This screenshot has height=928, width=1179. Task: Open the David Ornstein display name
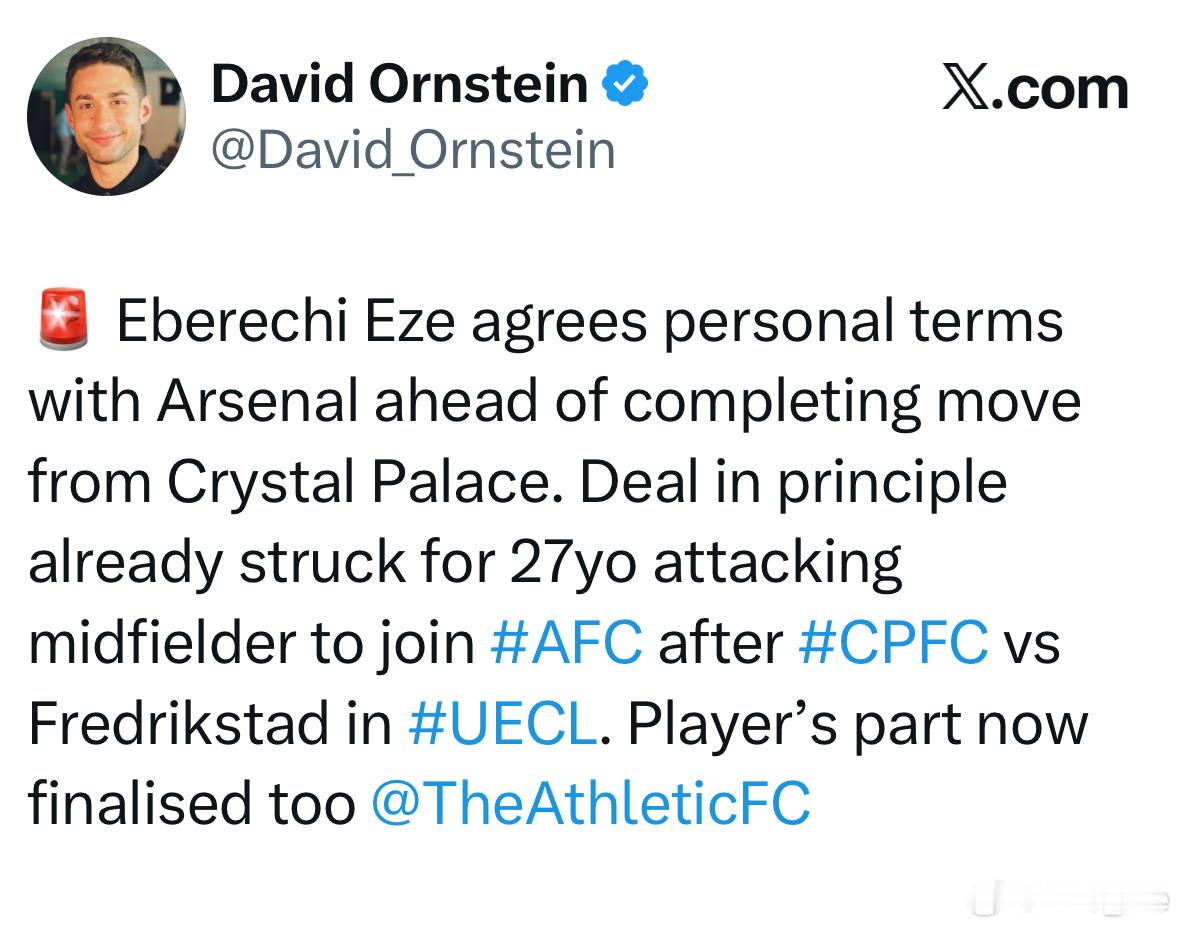(399, 83)
